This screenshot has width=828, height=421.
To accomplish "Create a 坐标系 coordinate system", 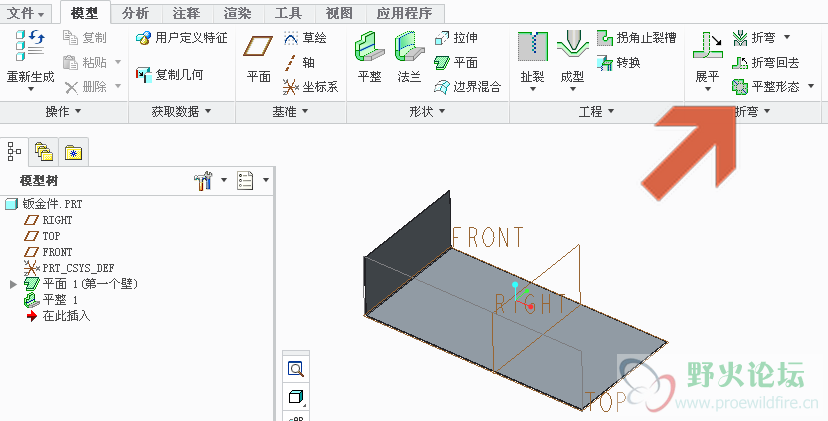I will 310,87.
